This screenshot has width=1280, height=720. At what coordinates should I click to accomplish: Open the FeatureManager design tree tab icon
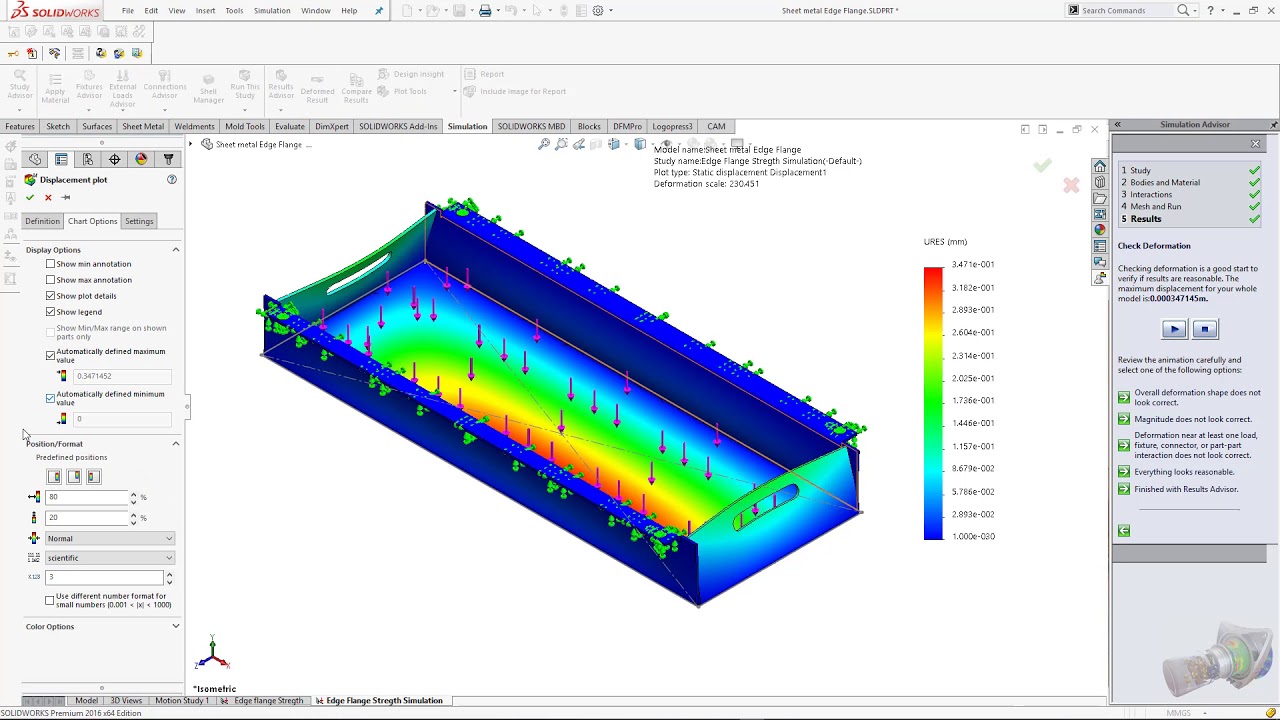(x=35, y=159)
